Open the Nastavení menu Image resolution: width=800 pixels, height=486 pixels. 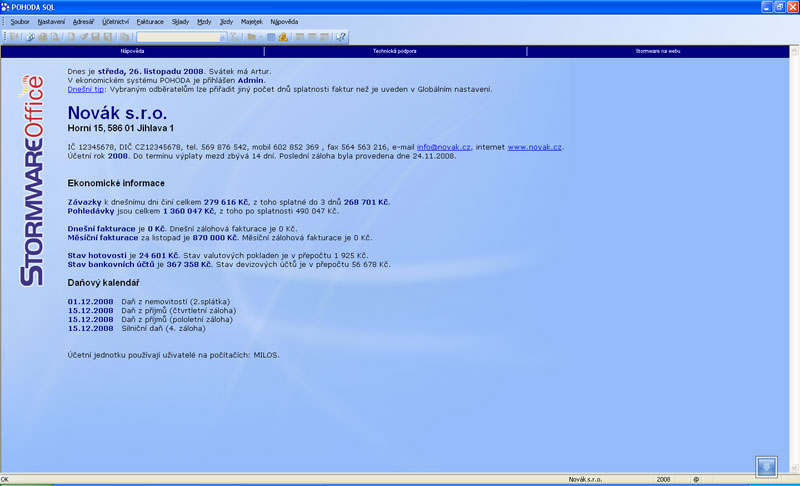51,22
